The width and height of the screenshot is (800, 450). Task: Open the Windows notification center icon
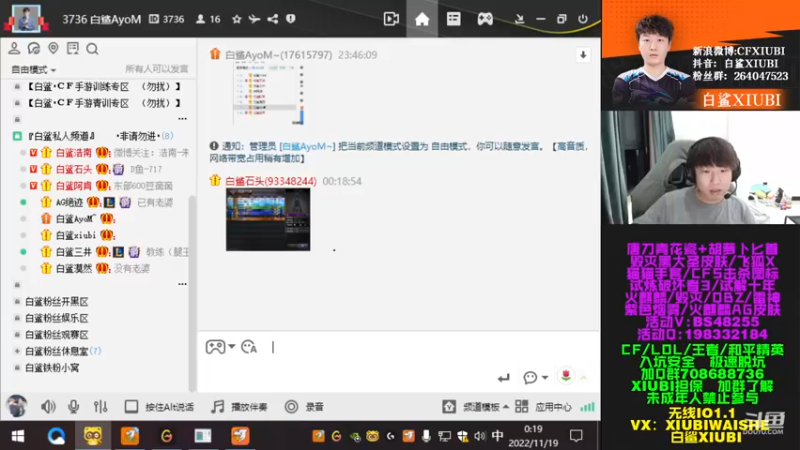[576, 436]
